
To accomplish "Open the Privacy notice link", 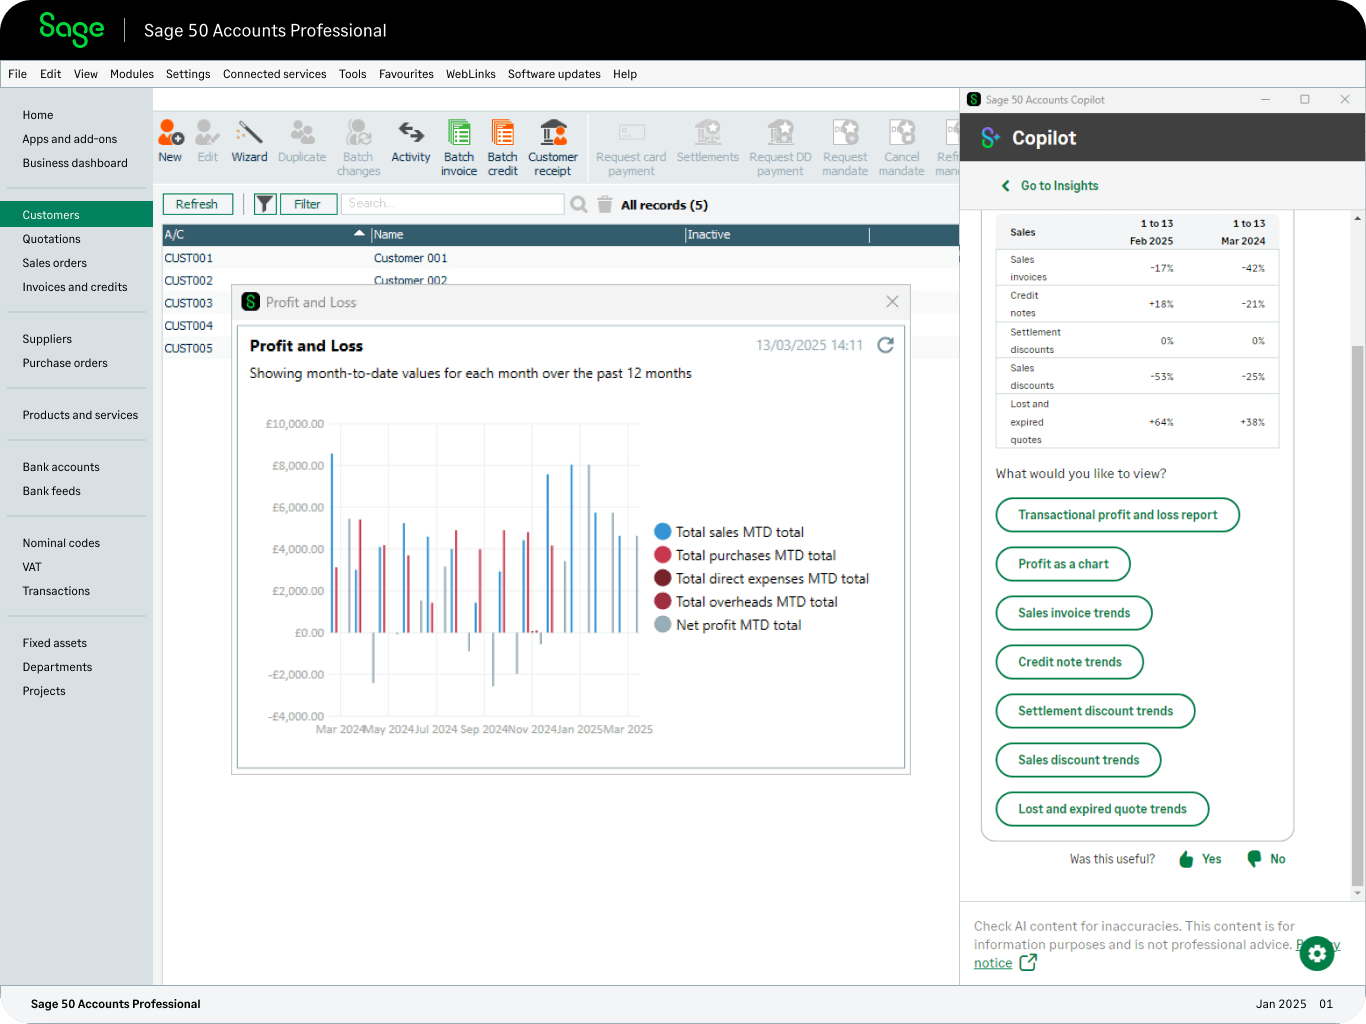I will point(995,962).
